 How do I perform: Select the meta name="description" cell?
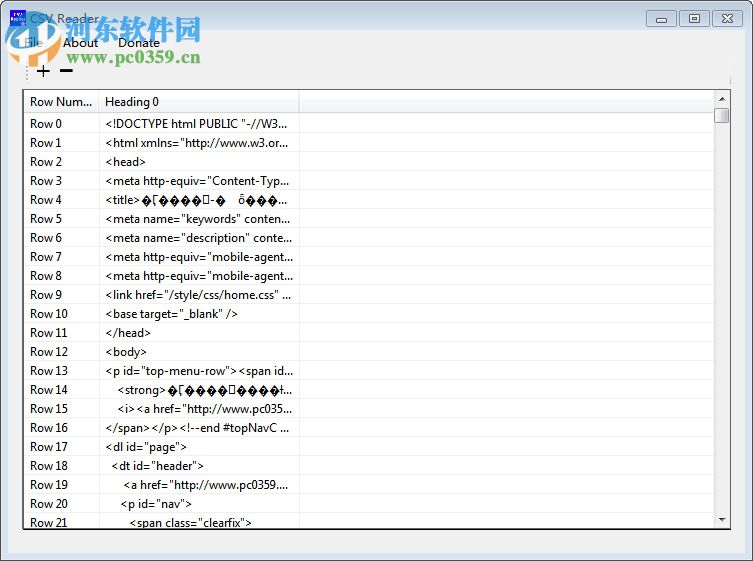[x=199, y=238]
